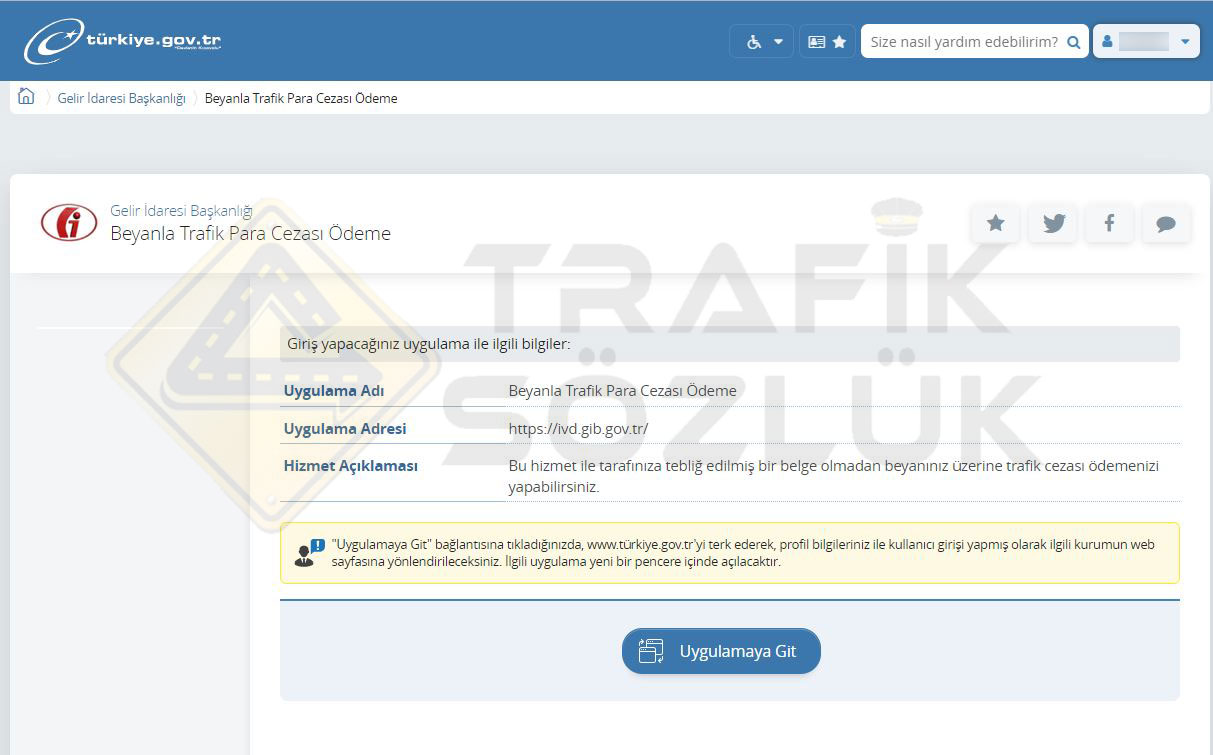This screenshot has width=1213, height=755.
Task: Open Gelir İdaresi Başkanlığı breadcrumb link
Action: point(122,98)
